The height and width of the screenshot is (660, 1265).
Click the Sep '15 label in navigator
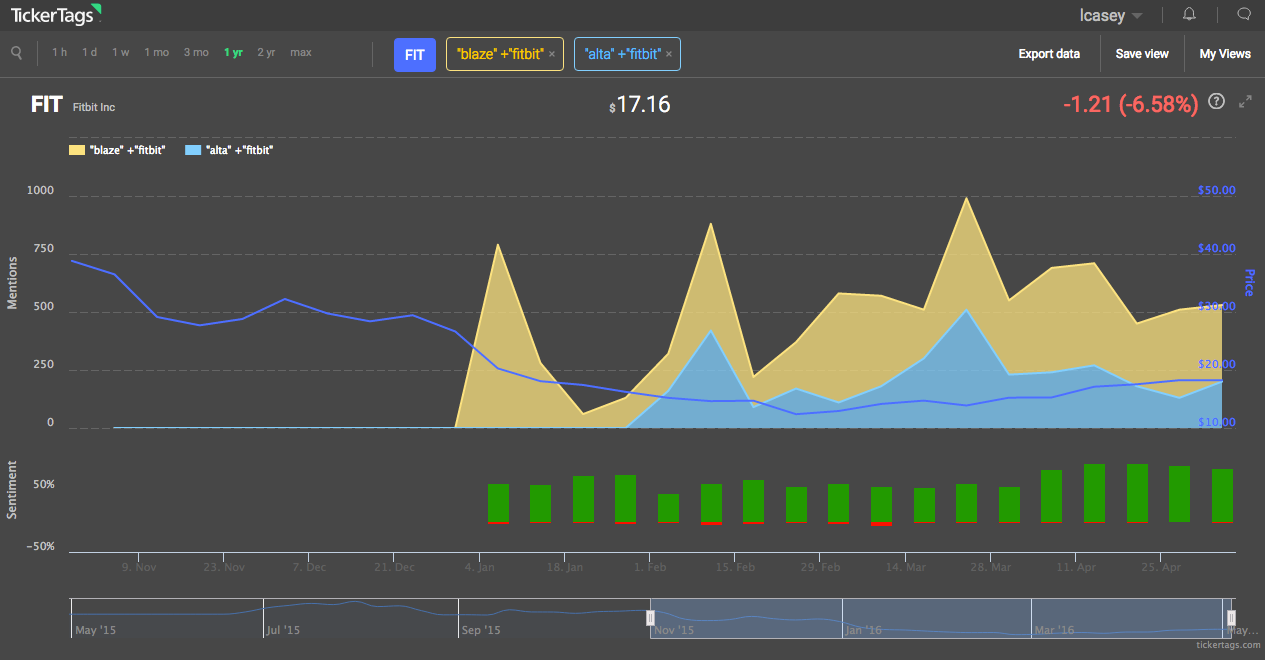click(x=480, y=630)
